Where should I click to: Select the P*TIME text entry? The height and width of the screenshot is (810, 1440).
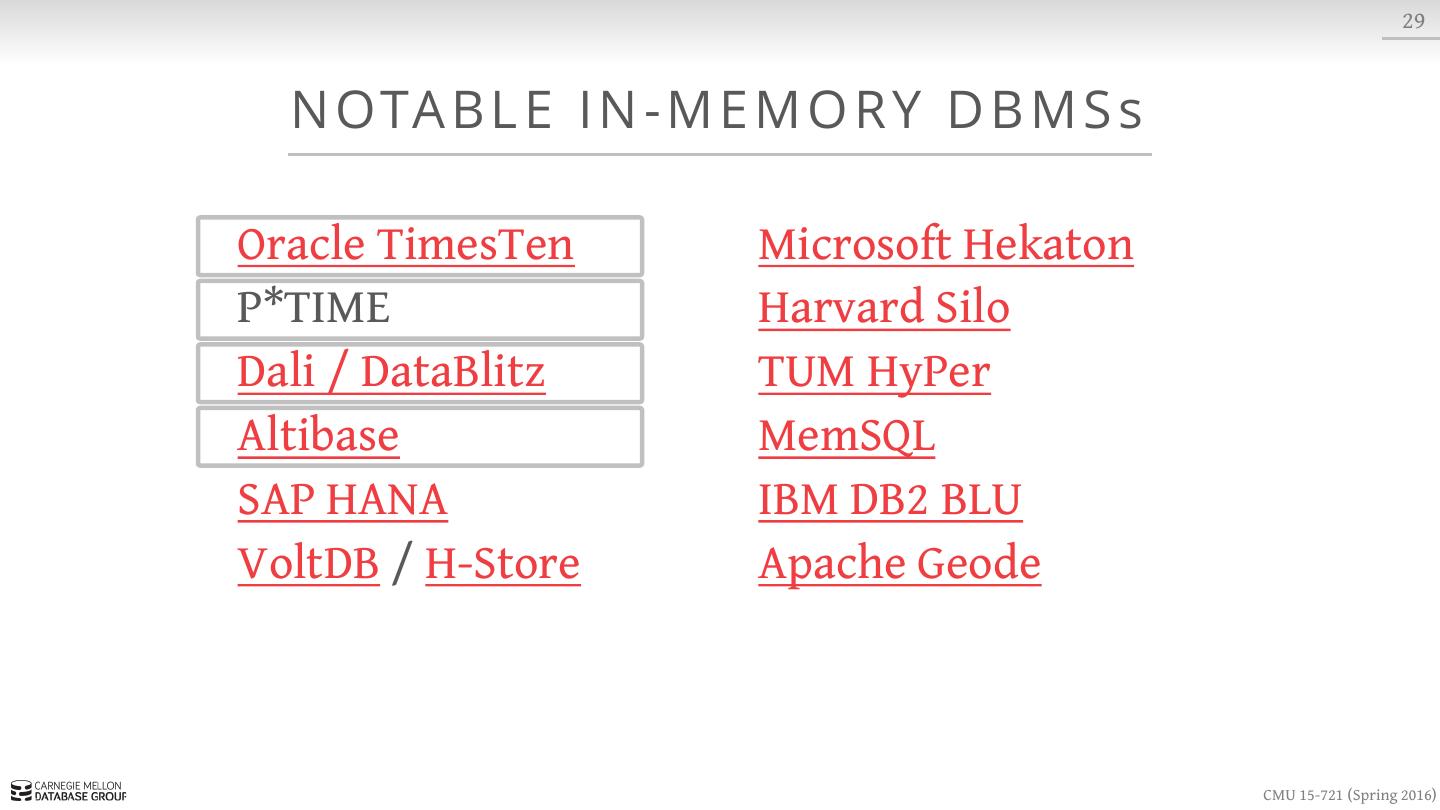pos(313,309)
